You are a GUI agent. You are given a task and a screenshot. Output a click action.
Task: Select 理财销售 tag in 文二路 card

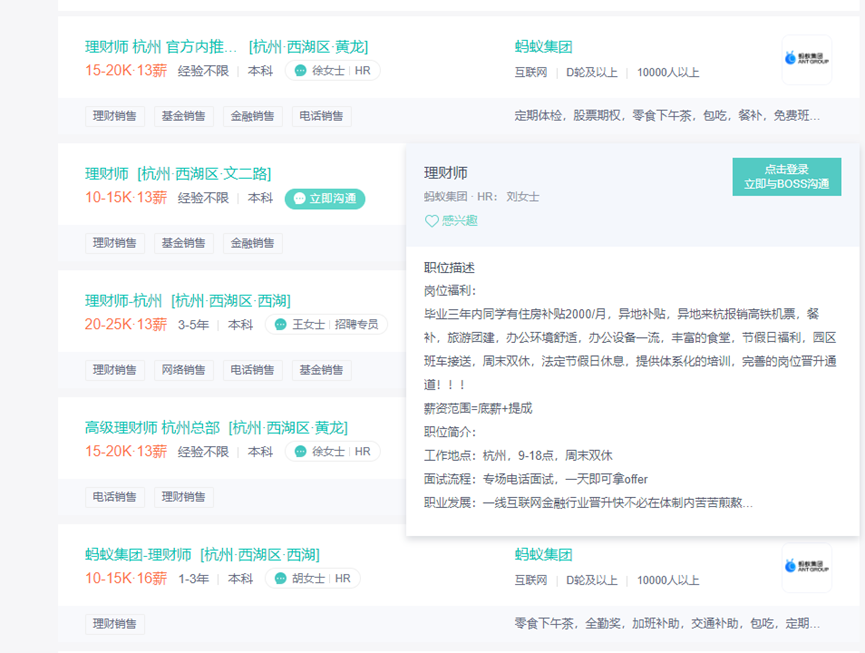[x=115, y=243]
